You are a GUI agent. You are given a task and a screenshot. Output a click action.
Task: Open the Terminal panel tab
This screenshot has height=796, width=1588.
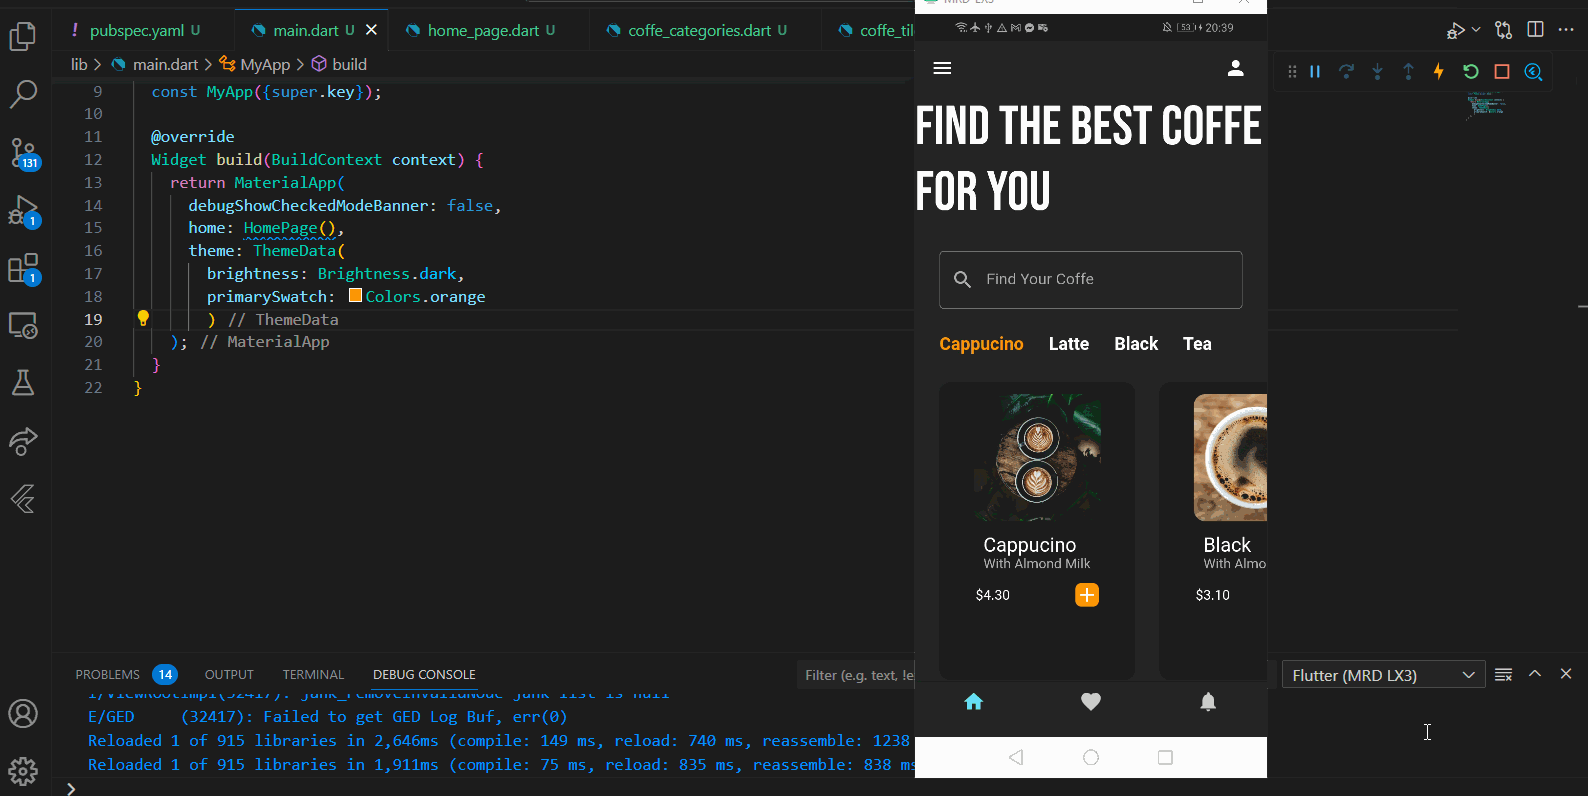click(313, 674)
